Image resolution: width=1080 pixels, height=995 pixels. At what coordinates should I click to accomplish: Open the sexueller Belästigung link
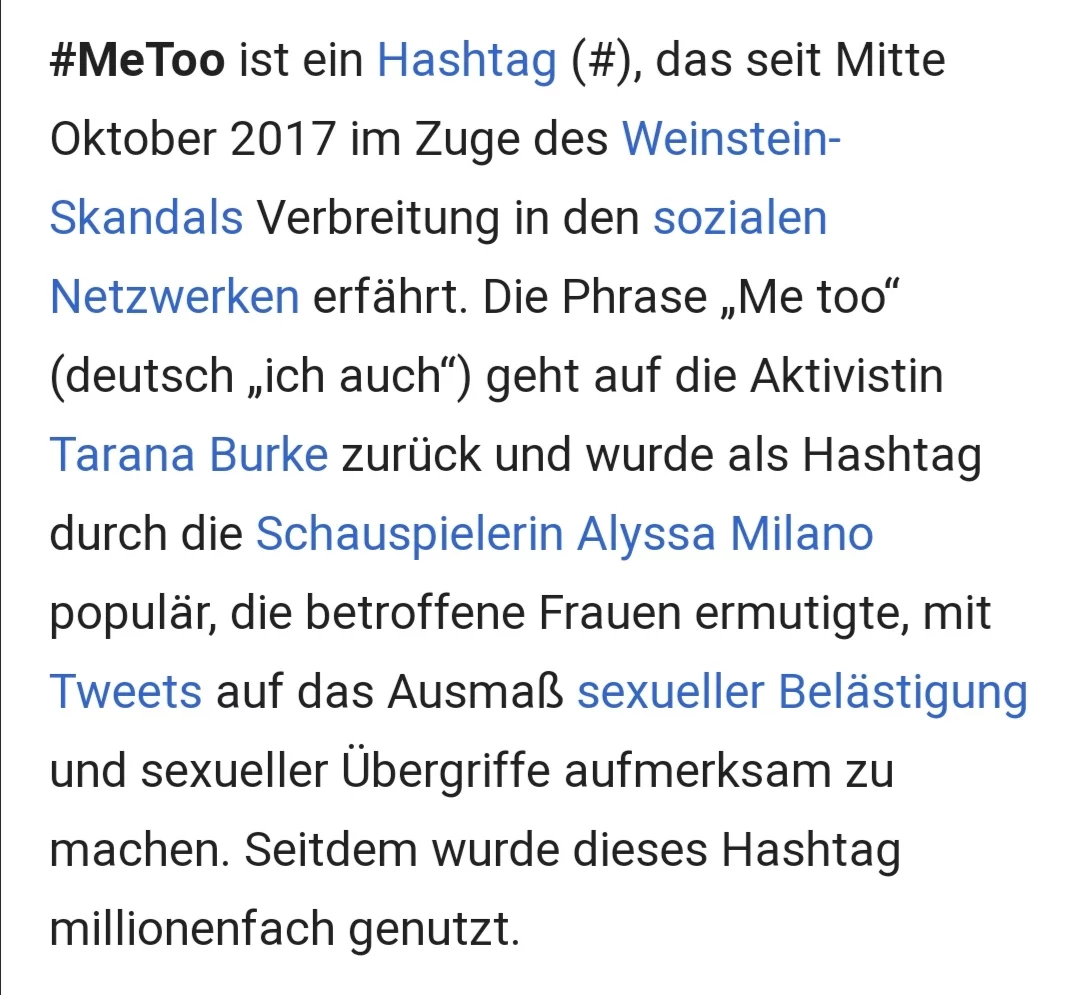click(x=802, y=693)
